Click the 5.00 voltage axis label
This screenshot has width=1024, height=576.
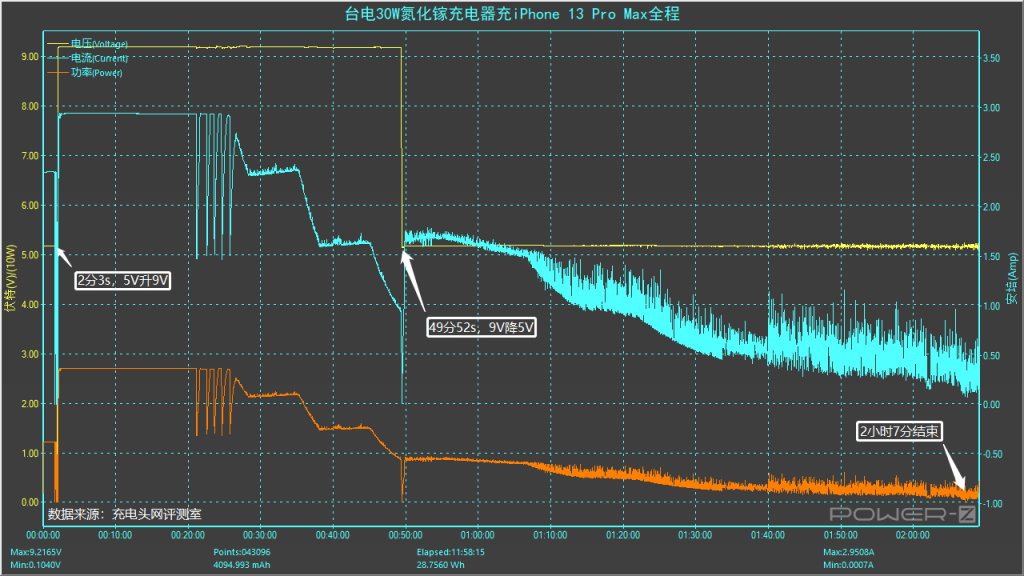click(29, 255)
